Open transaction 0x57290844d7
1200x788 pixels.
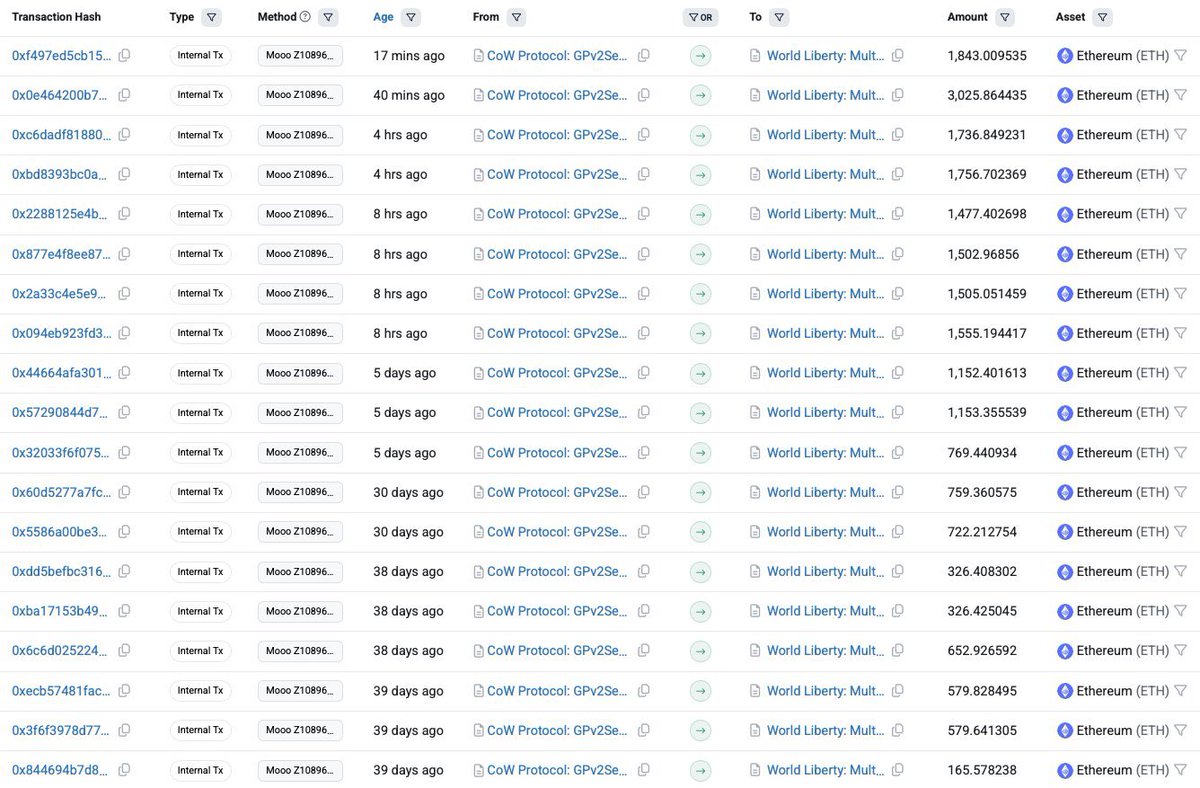60,412
